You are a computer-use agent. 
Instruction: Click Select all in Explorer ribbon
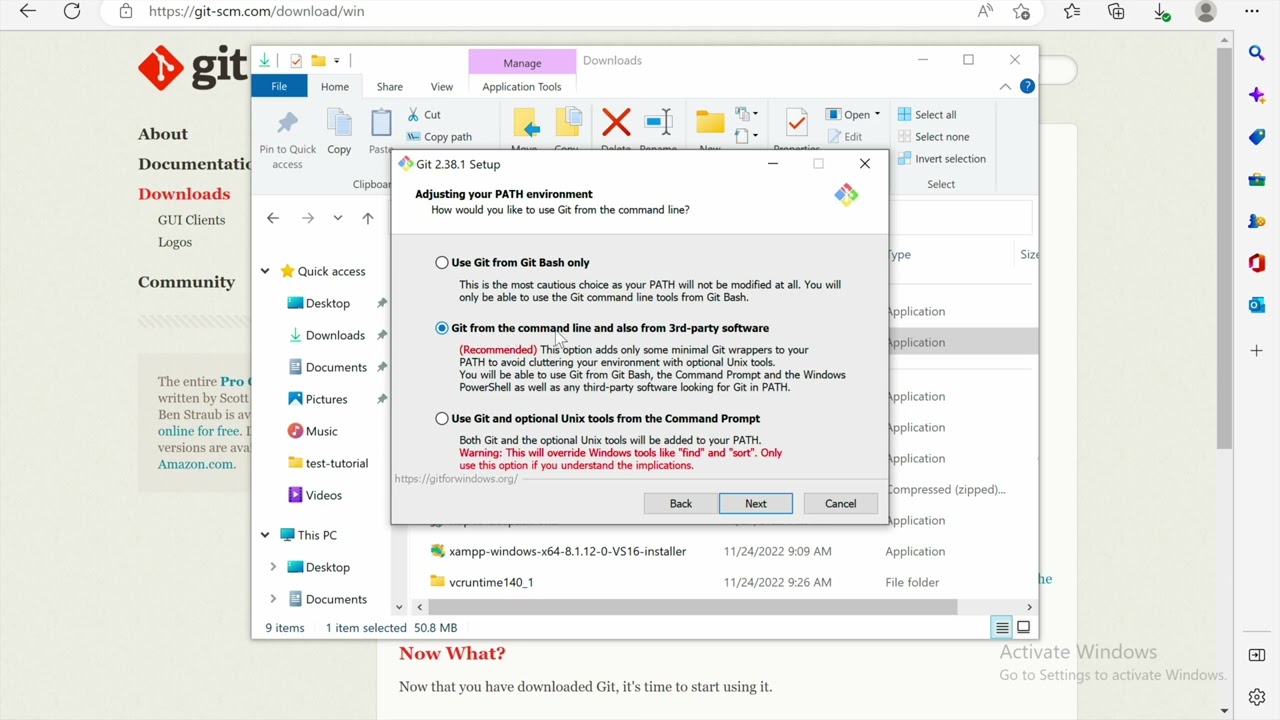927,115
